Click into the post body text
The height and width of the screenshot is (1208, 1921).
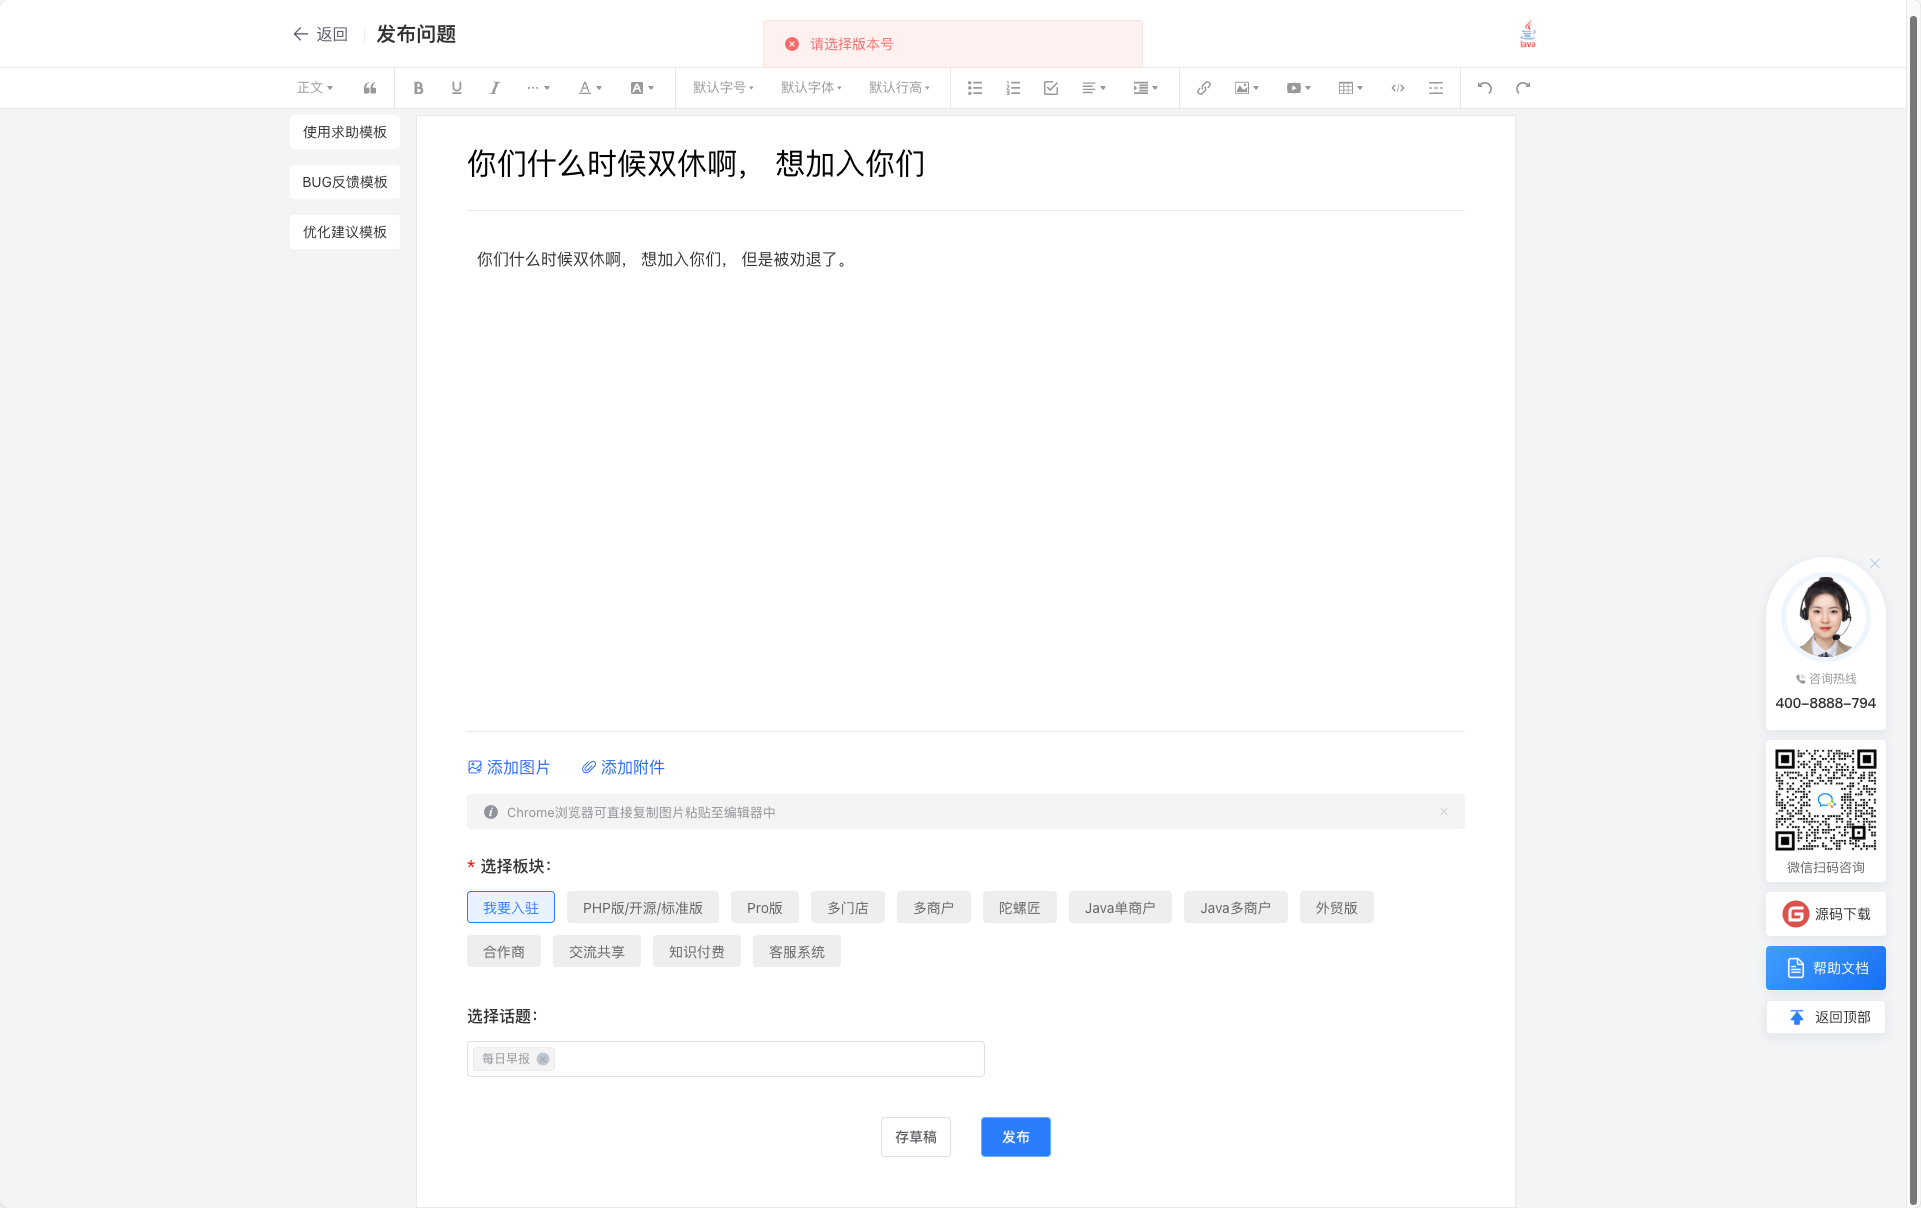(x=664, y=260)
